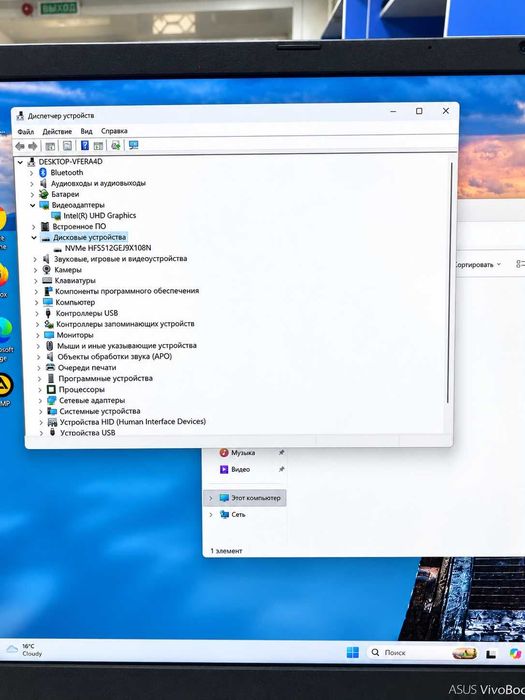This screenshot has width=525, height=700.
Task: Collapse the Видеоадаптеры category
Action: (33, 205)
